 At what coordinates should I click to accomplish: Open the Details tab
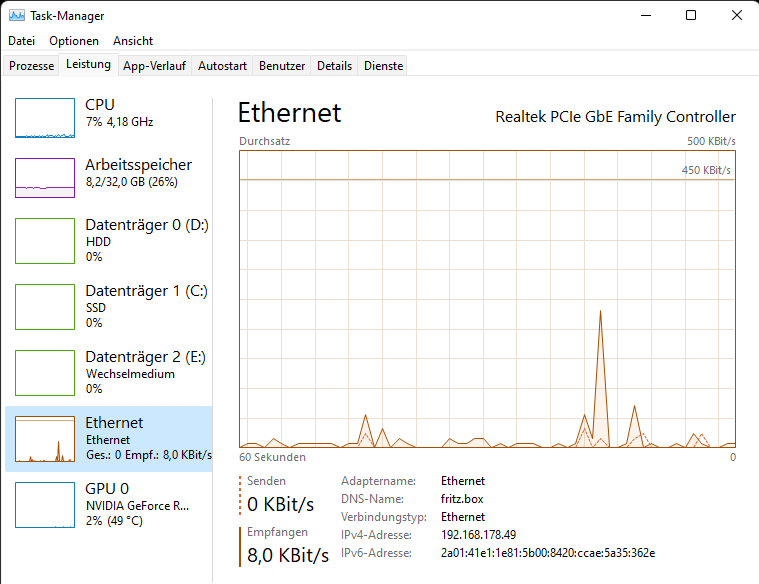(x=334, y=66)
